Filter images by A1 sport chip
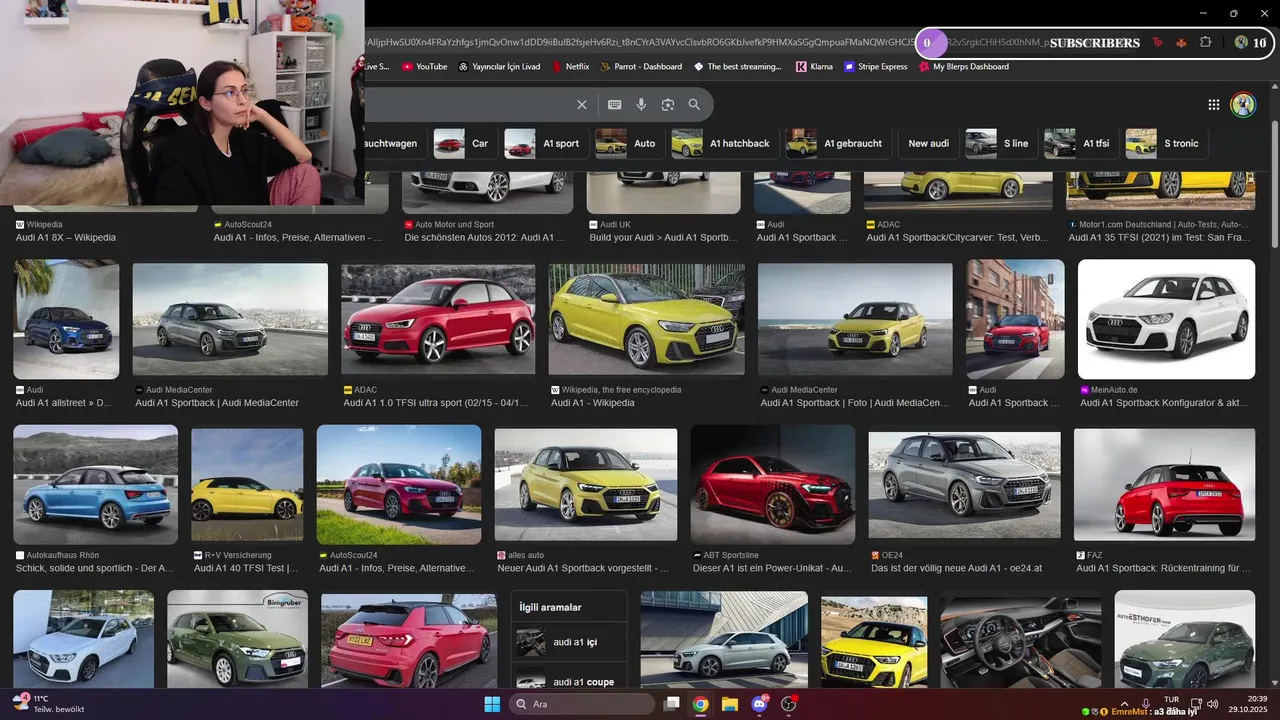The image size is (1280, 720). coord(545,143)
